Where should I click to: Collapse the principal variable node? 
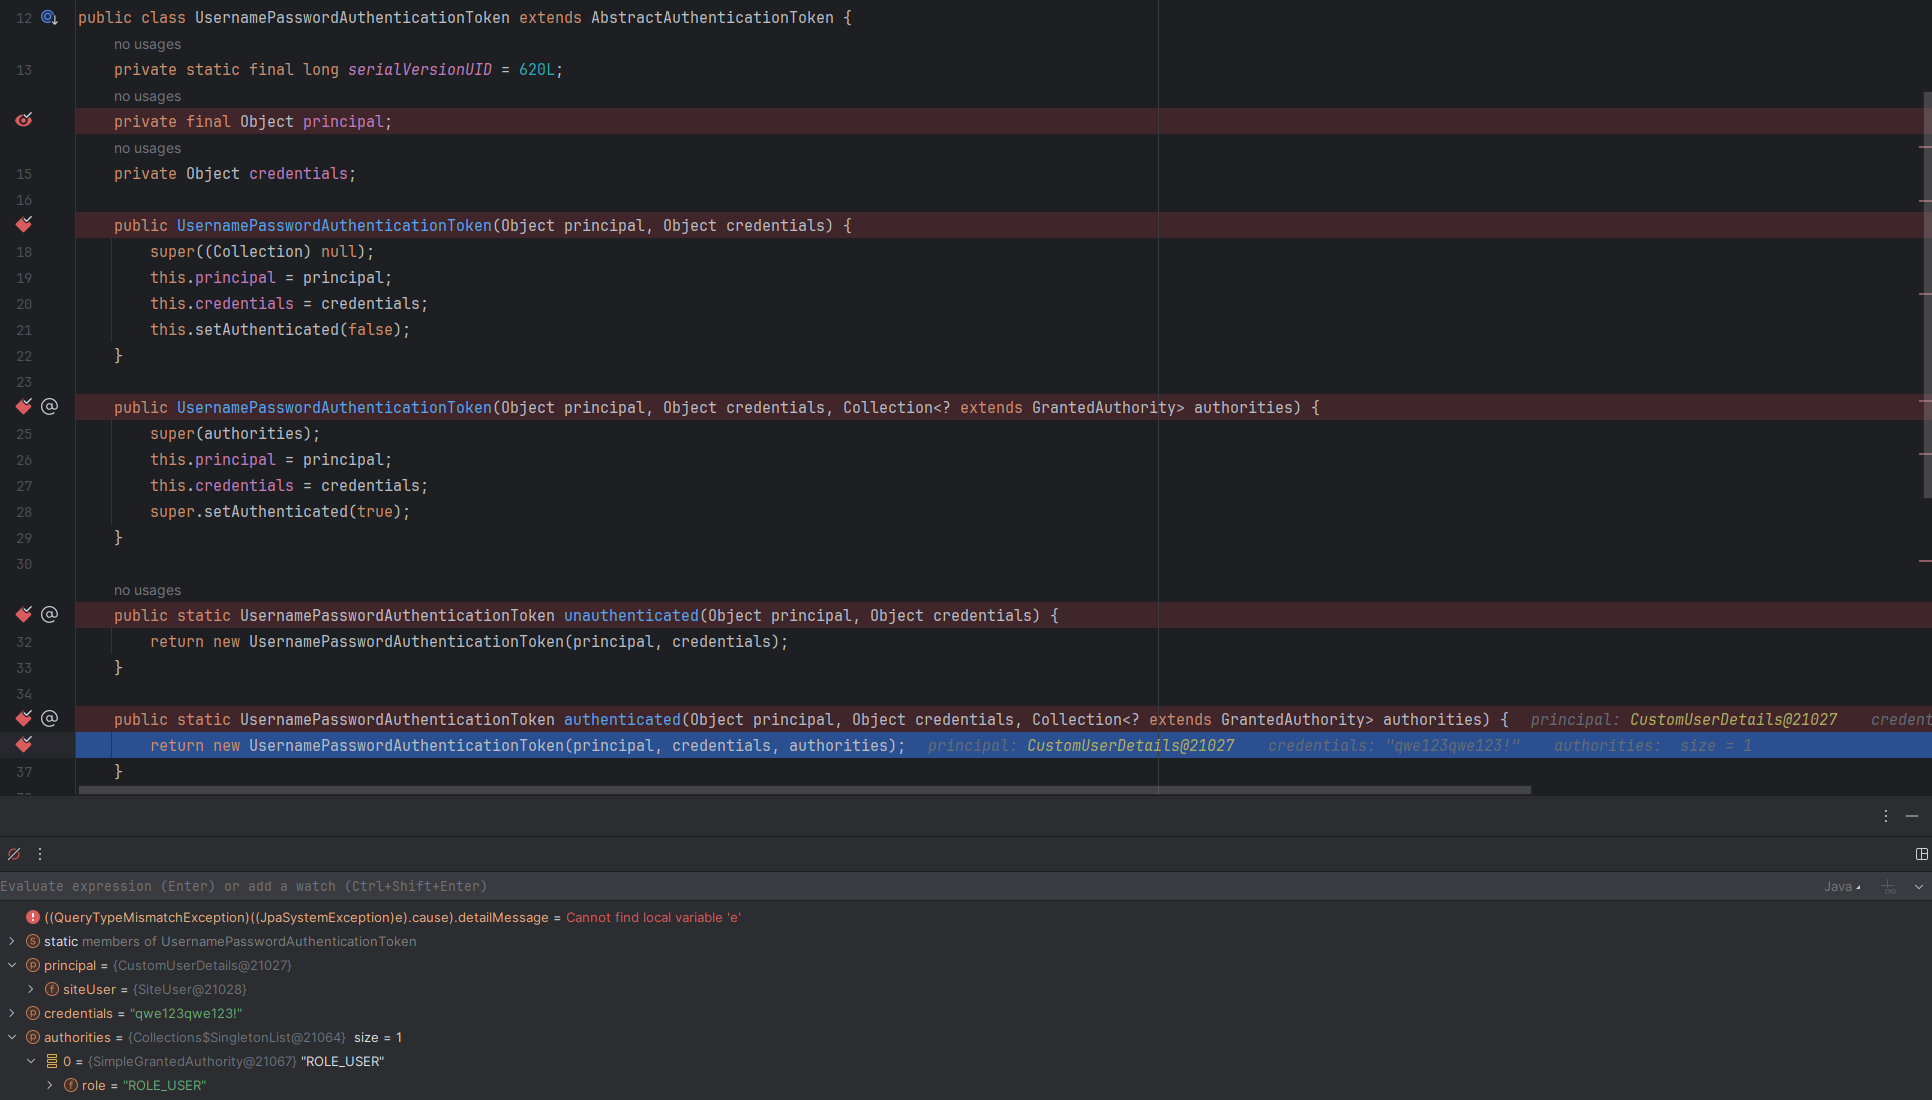click(12, 965)
